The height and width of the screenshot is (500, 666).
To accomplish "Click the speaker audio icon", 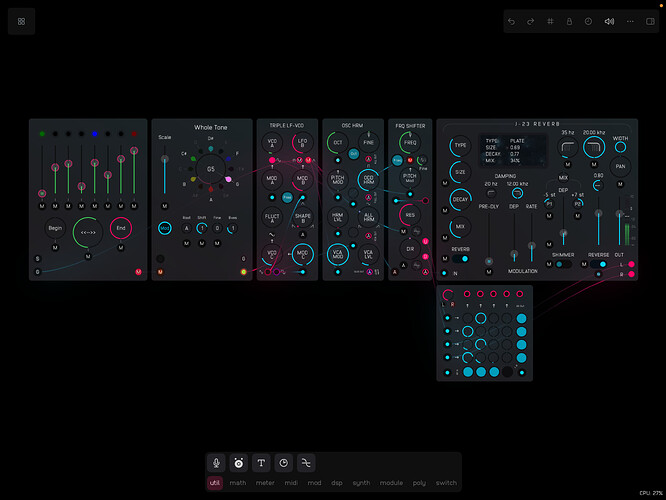I will tap(609, 21).
